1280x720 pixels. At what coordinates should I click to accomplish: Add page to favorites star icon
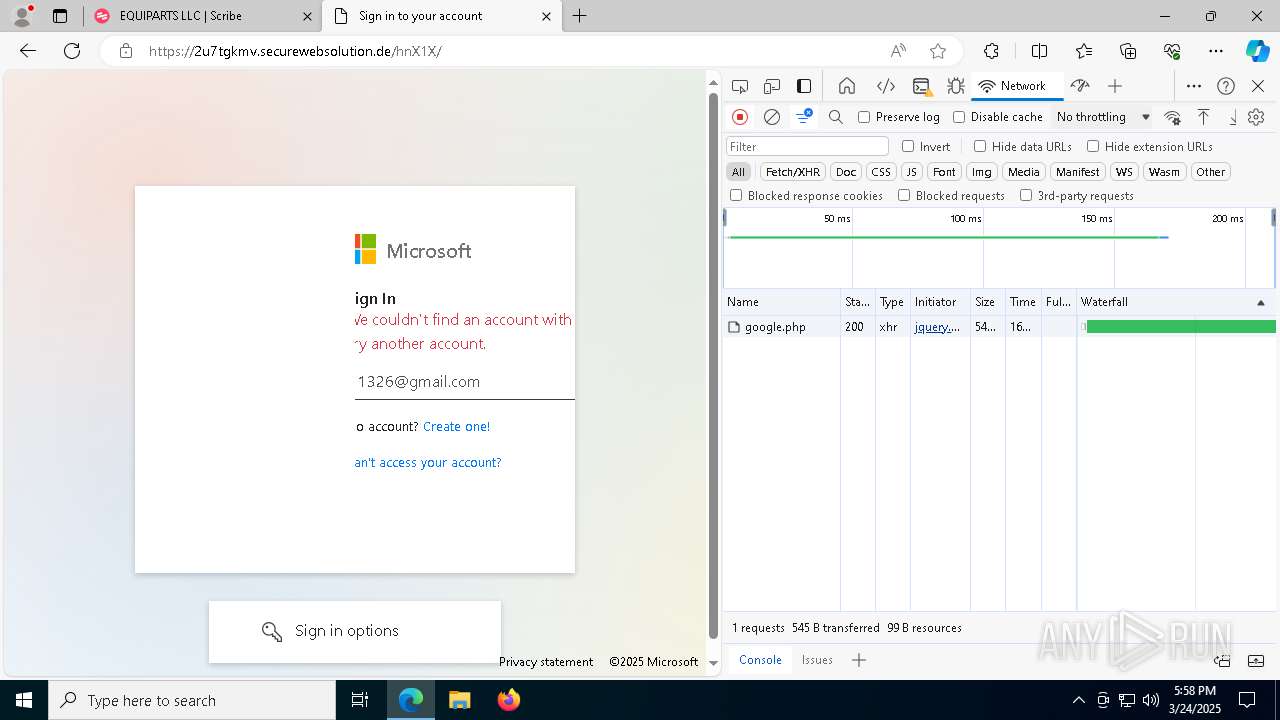938,51
